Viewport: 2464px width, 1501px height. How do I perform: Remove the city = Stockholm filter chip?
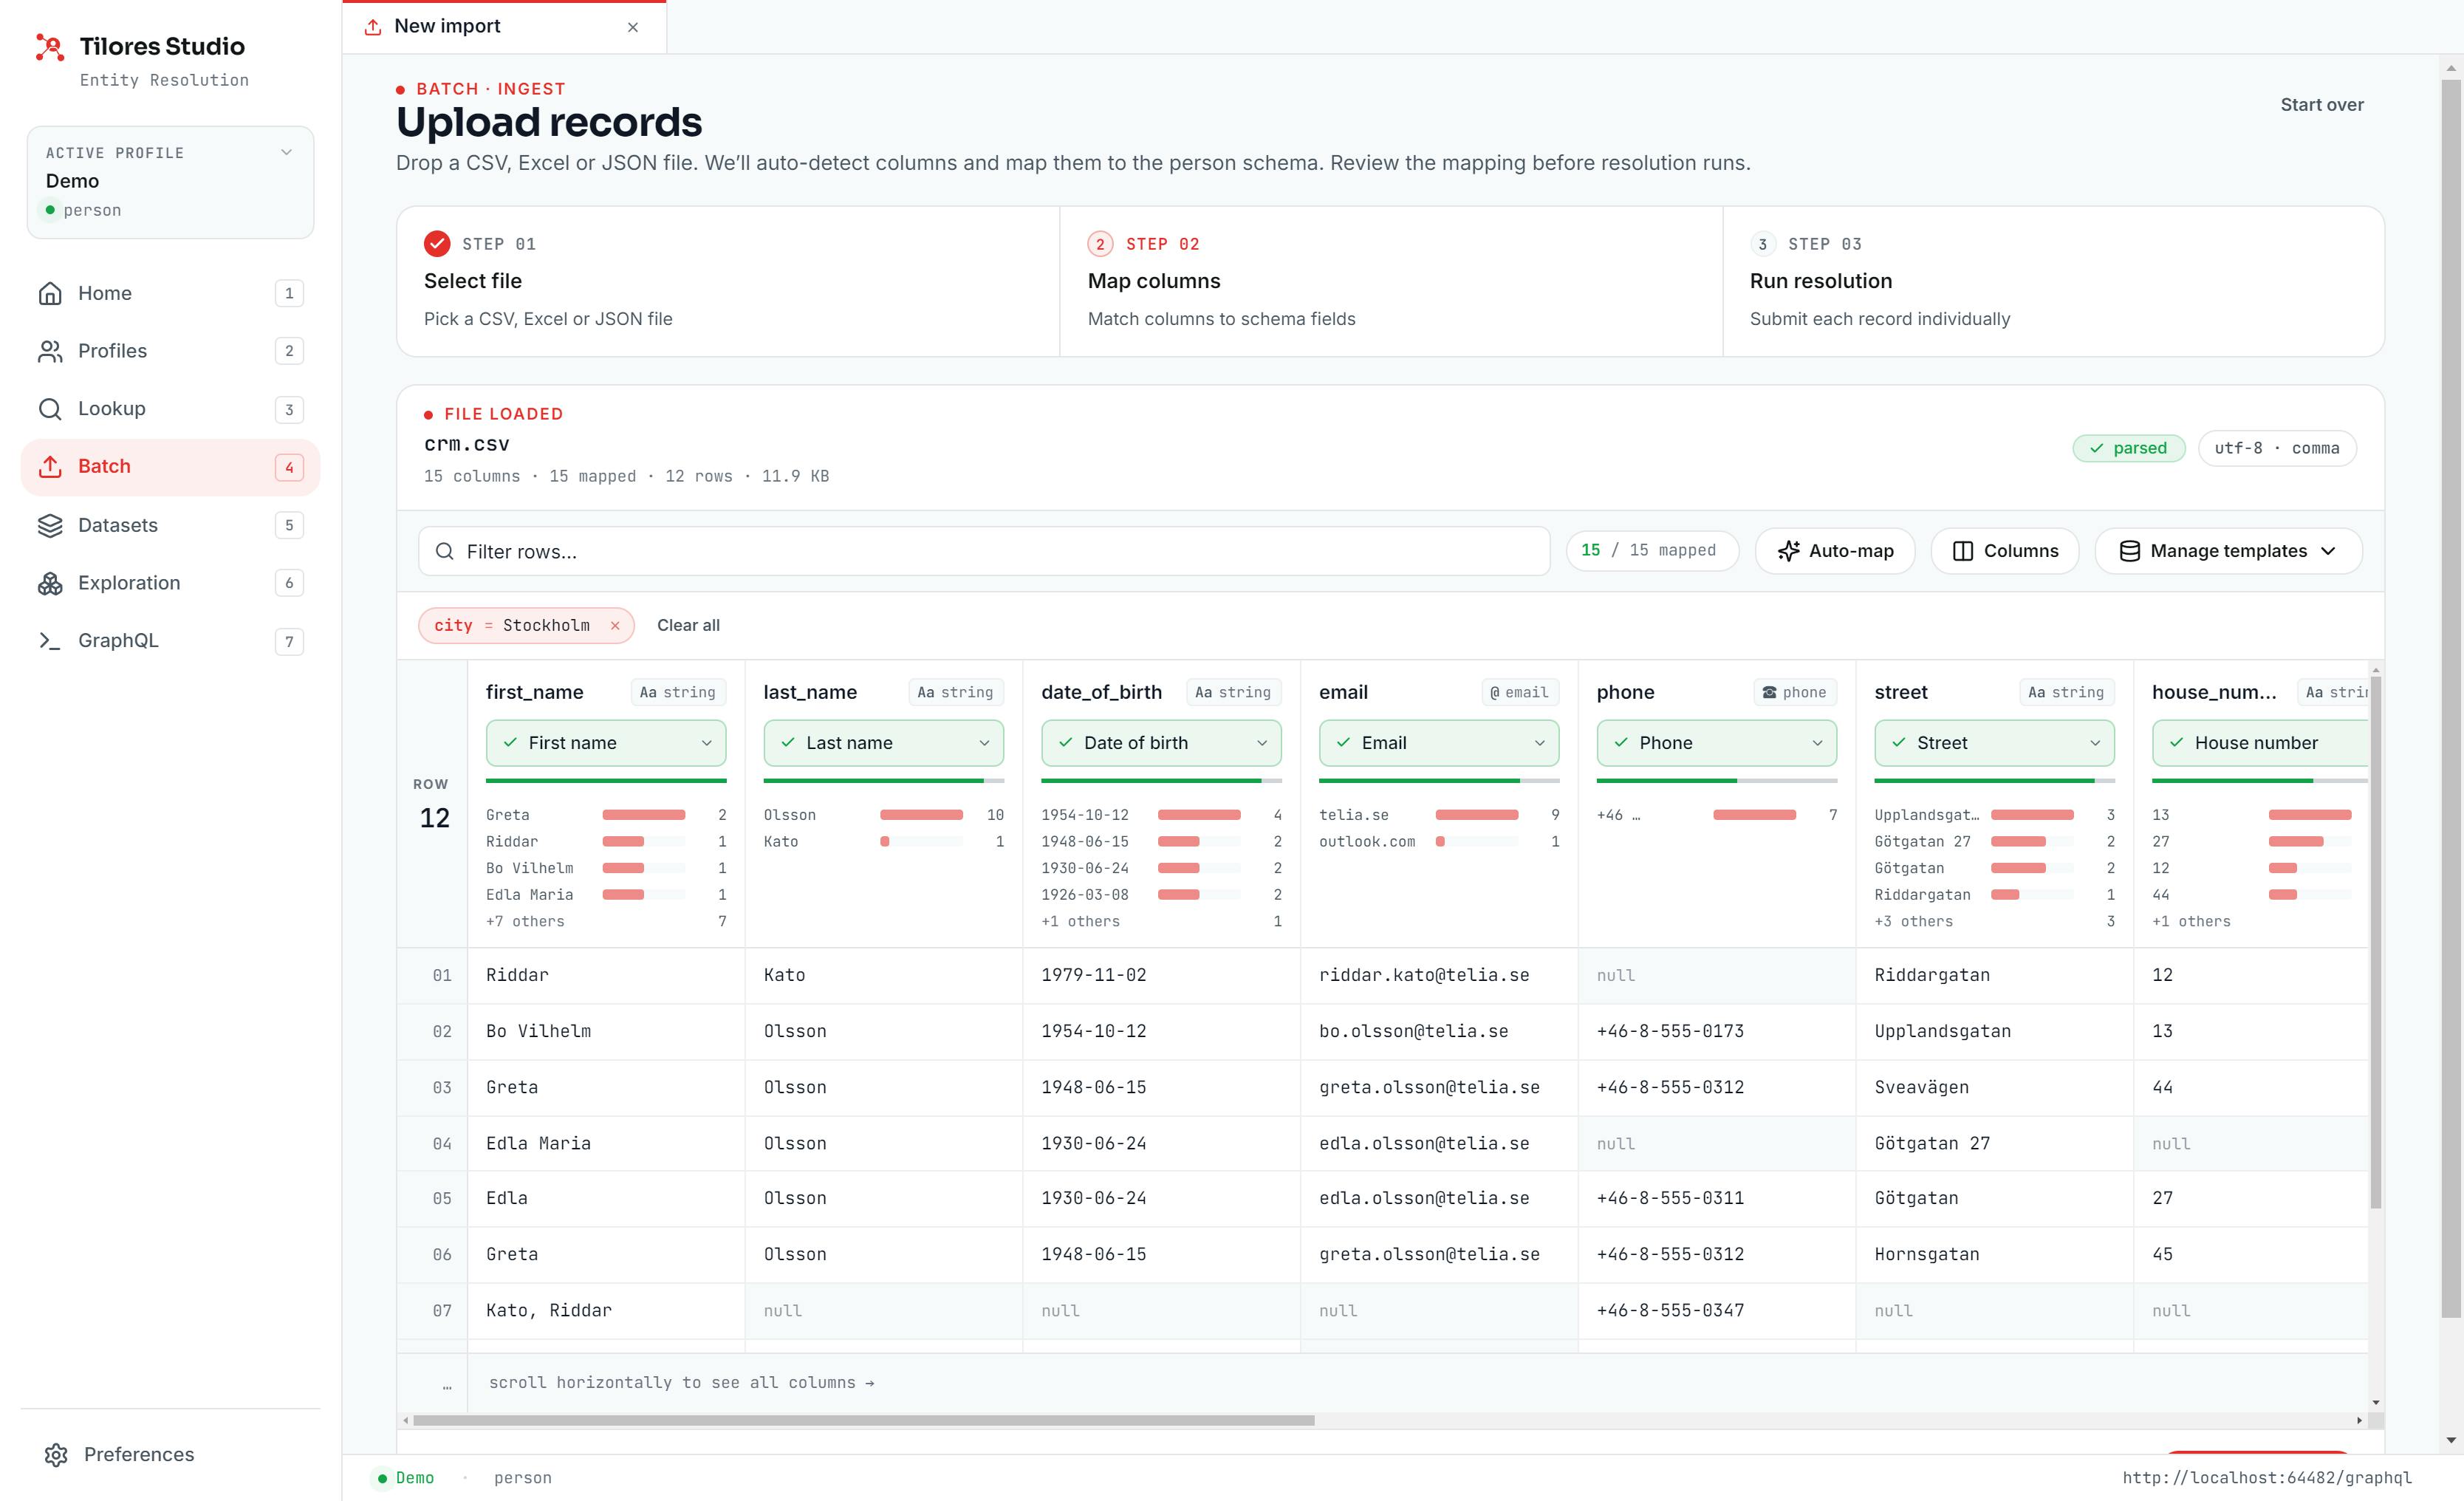coord(615,626)
